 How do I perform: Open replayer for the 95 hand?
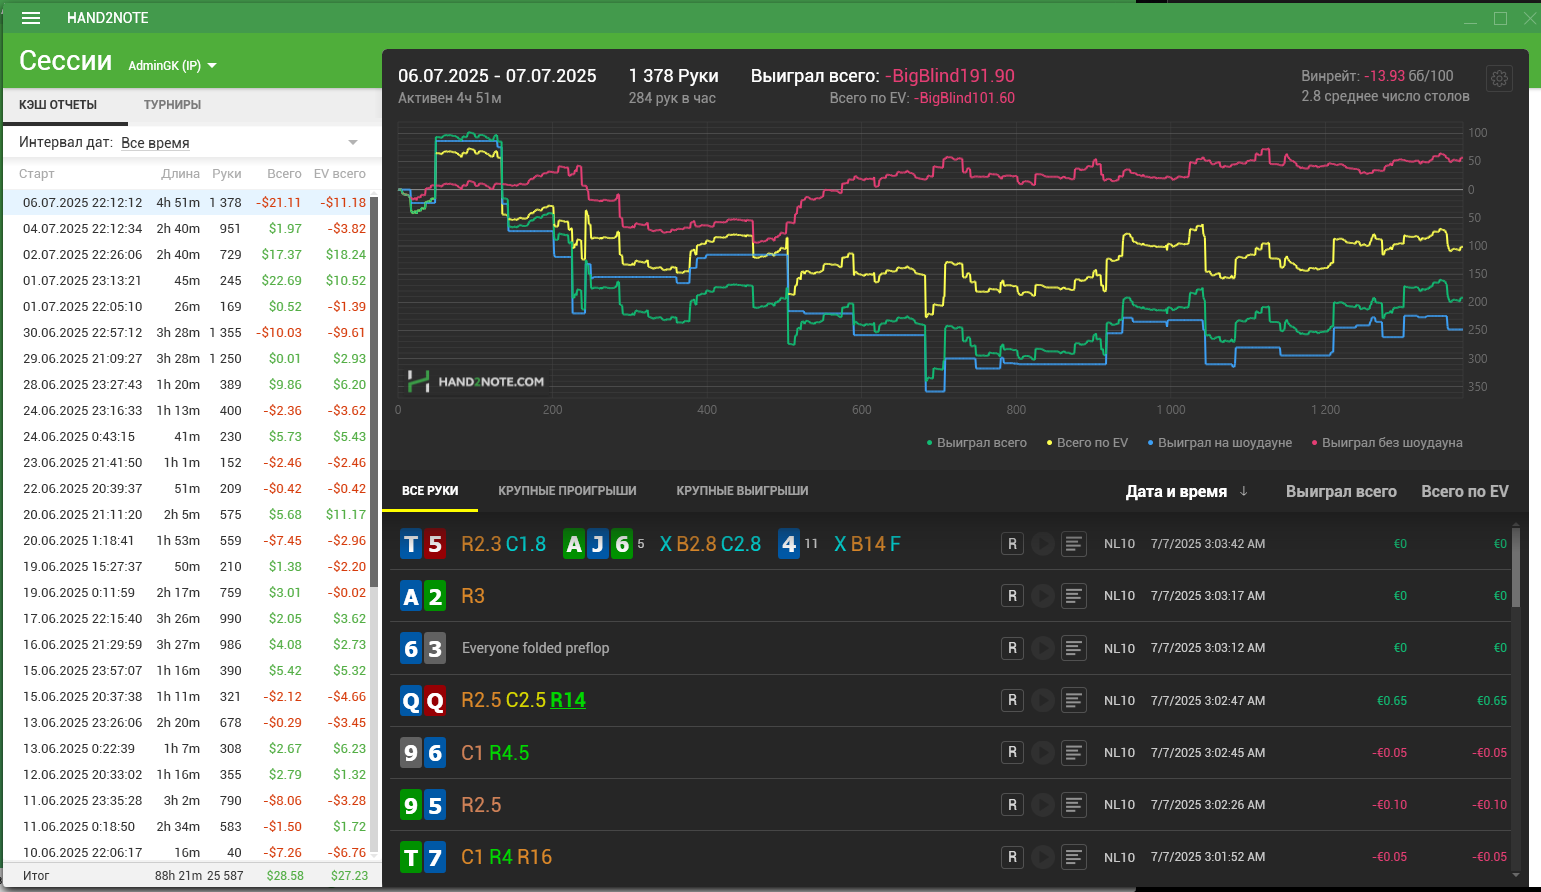(x=1012, y=804)
